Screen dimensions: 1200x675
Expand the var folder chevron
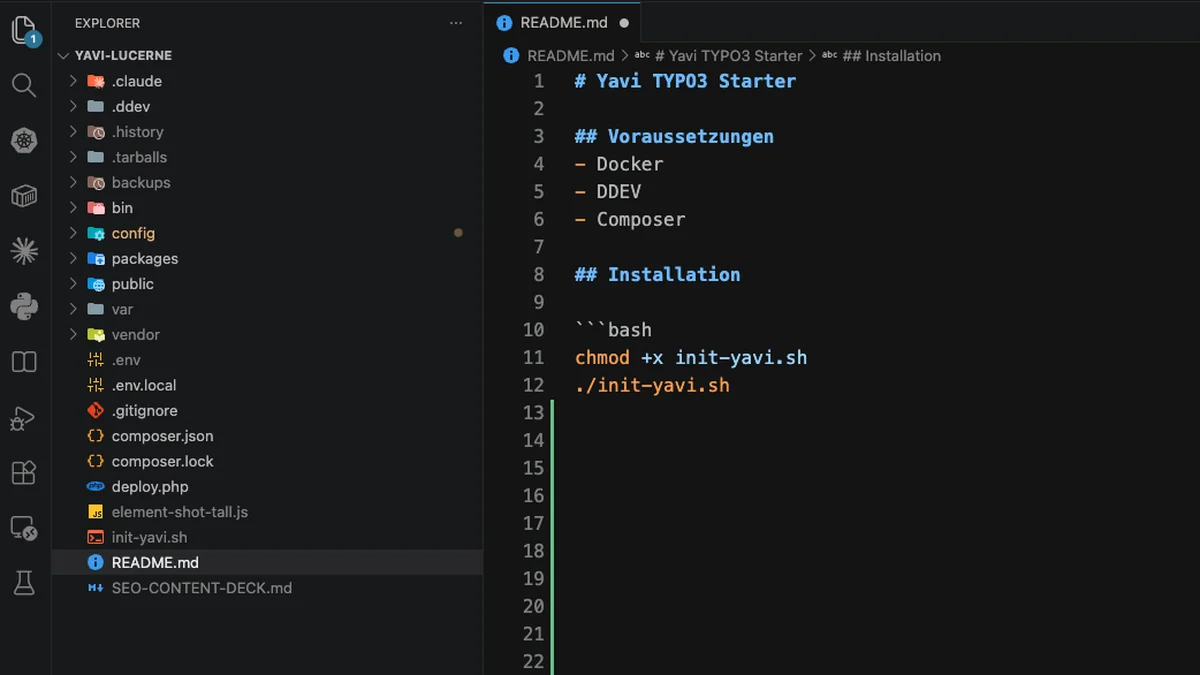click(73, 309)
